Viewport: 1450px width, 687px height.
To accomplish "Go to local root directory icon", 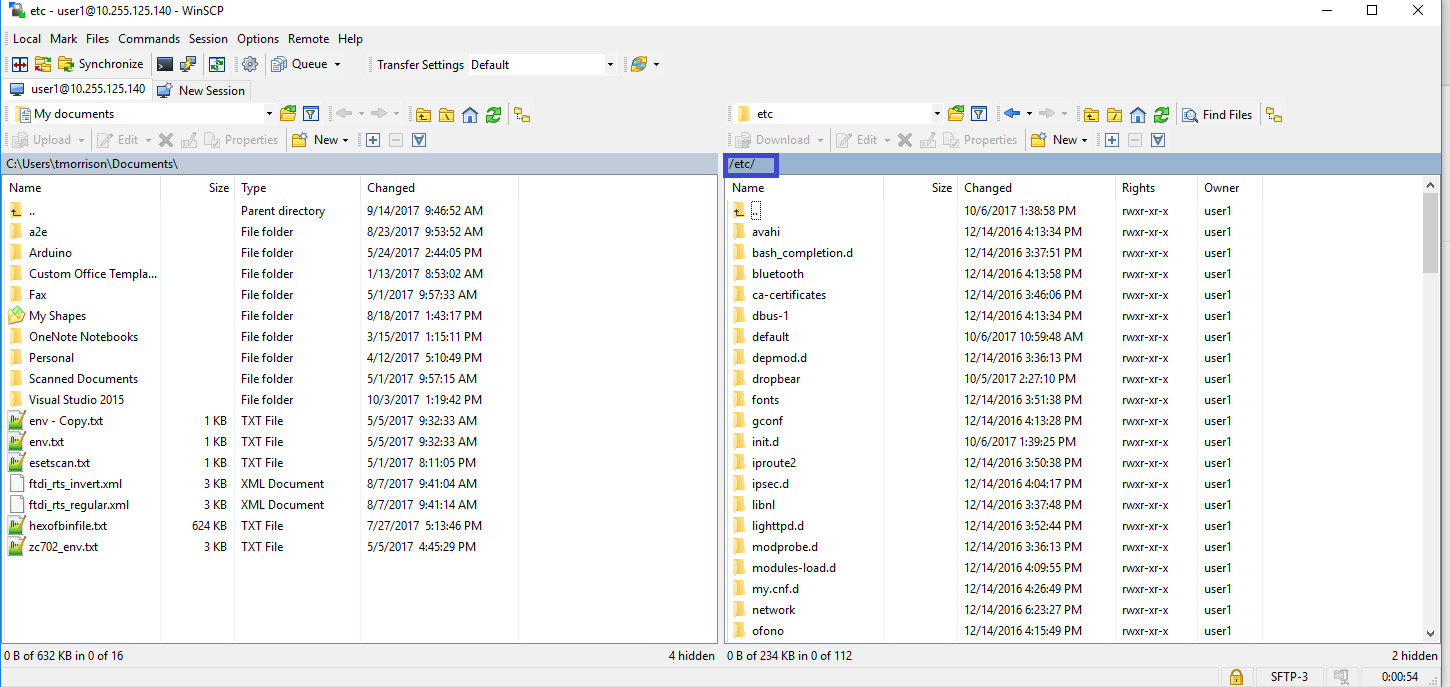I will click(447, 114).
